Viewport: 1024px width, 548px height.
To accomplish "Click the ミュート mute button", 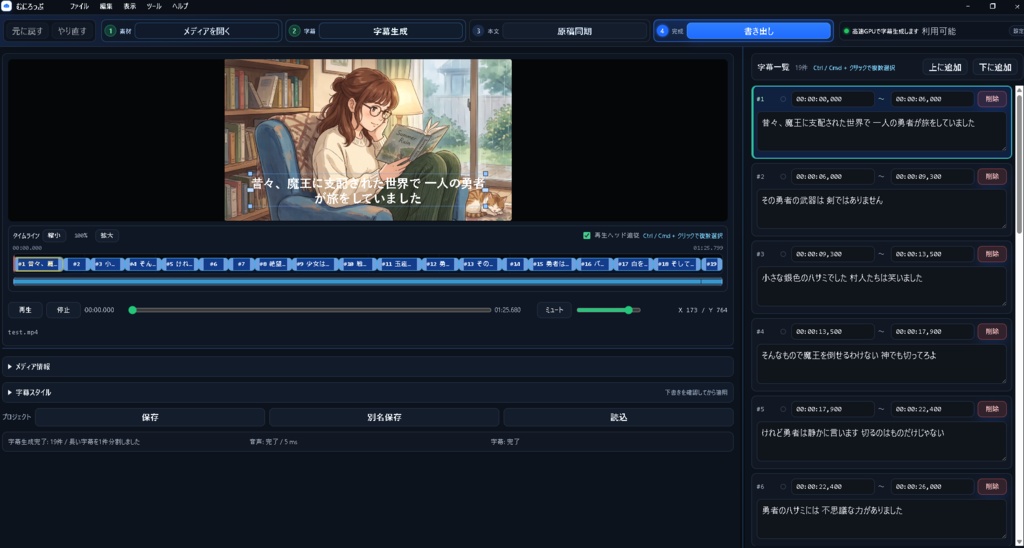I will [554, 310].
